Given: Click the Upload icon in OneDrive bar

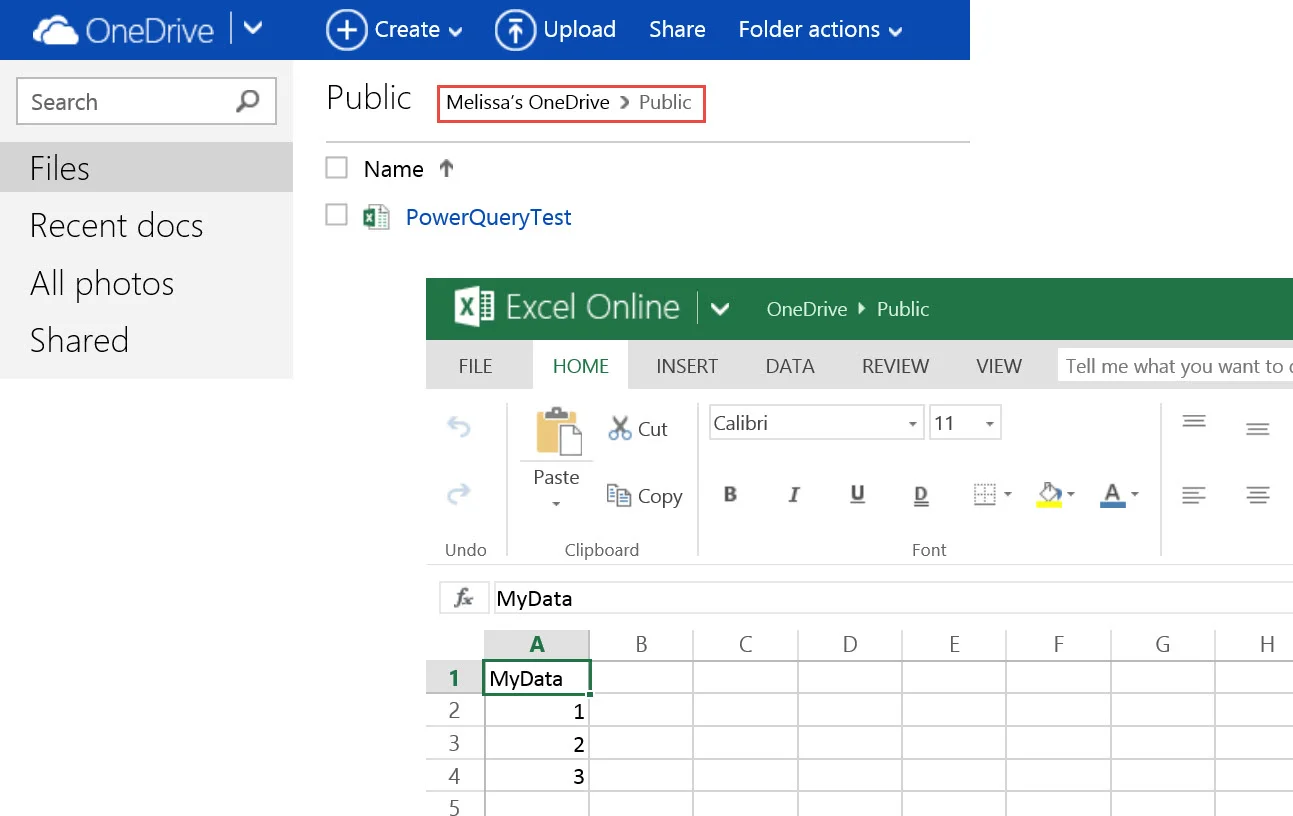Looking at the screenshot, I should 515,30.
